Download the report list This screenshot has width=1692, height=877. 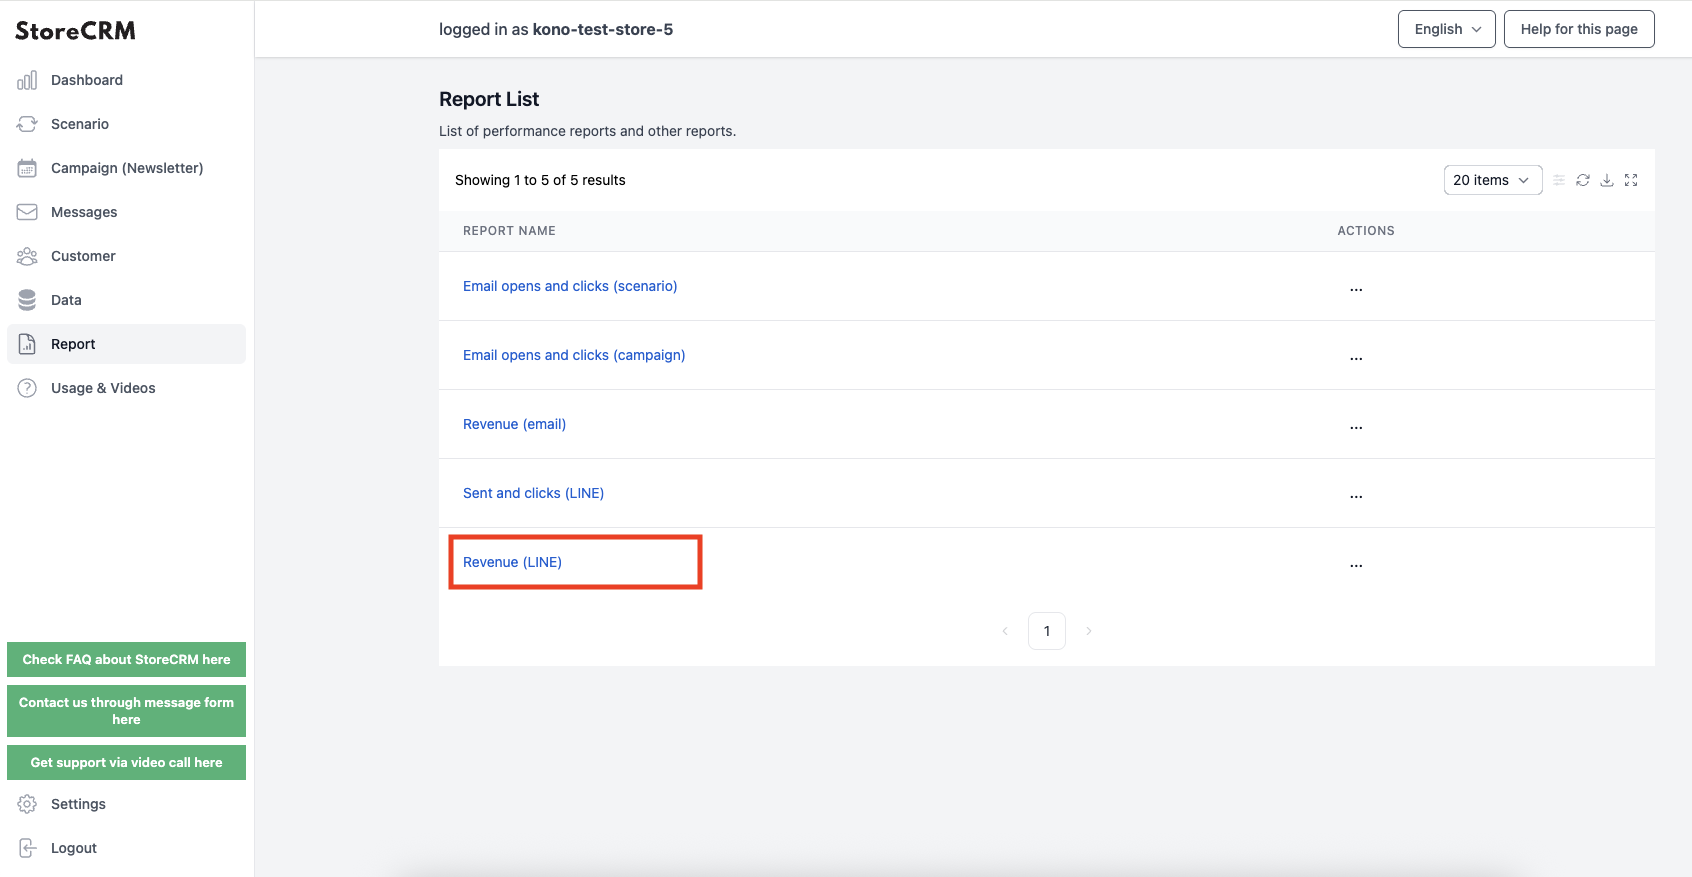click(1607, 180)
